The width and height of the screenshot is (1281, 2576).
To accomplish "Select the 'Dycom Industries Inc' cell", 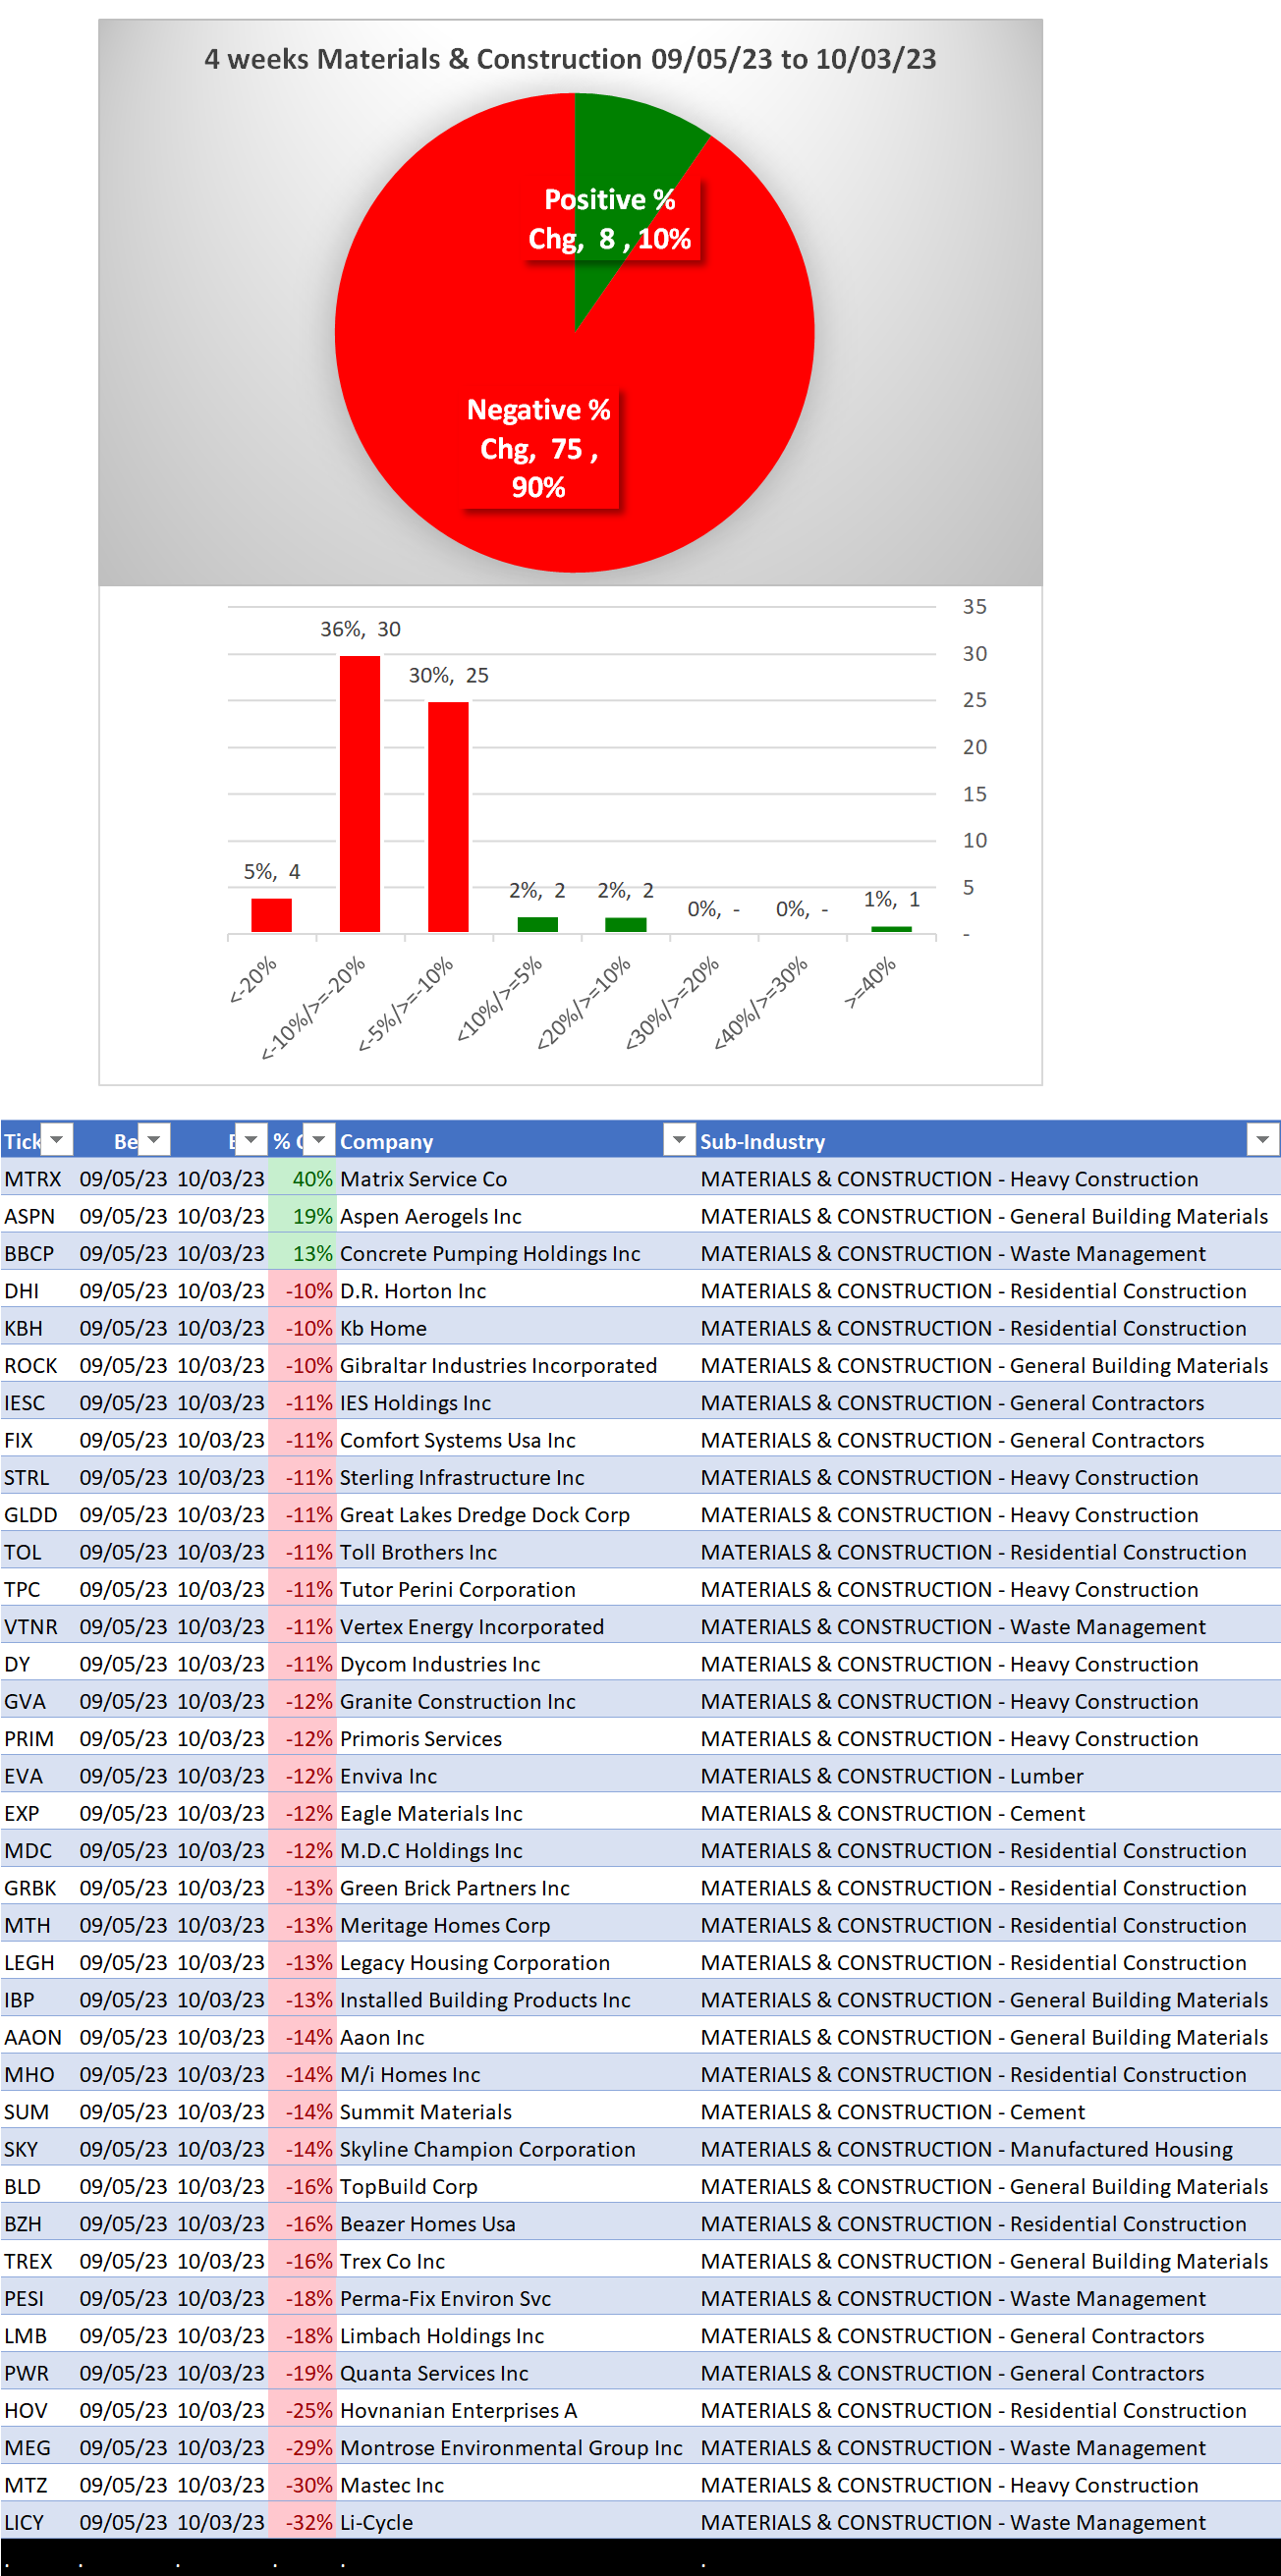I will [x=516, y=1664].
